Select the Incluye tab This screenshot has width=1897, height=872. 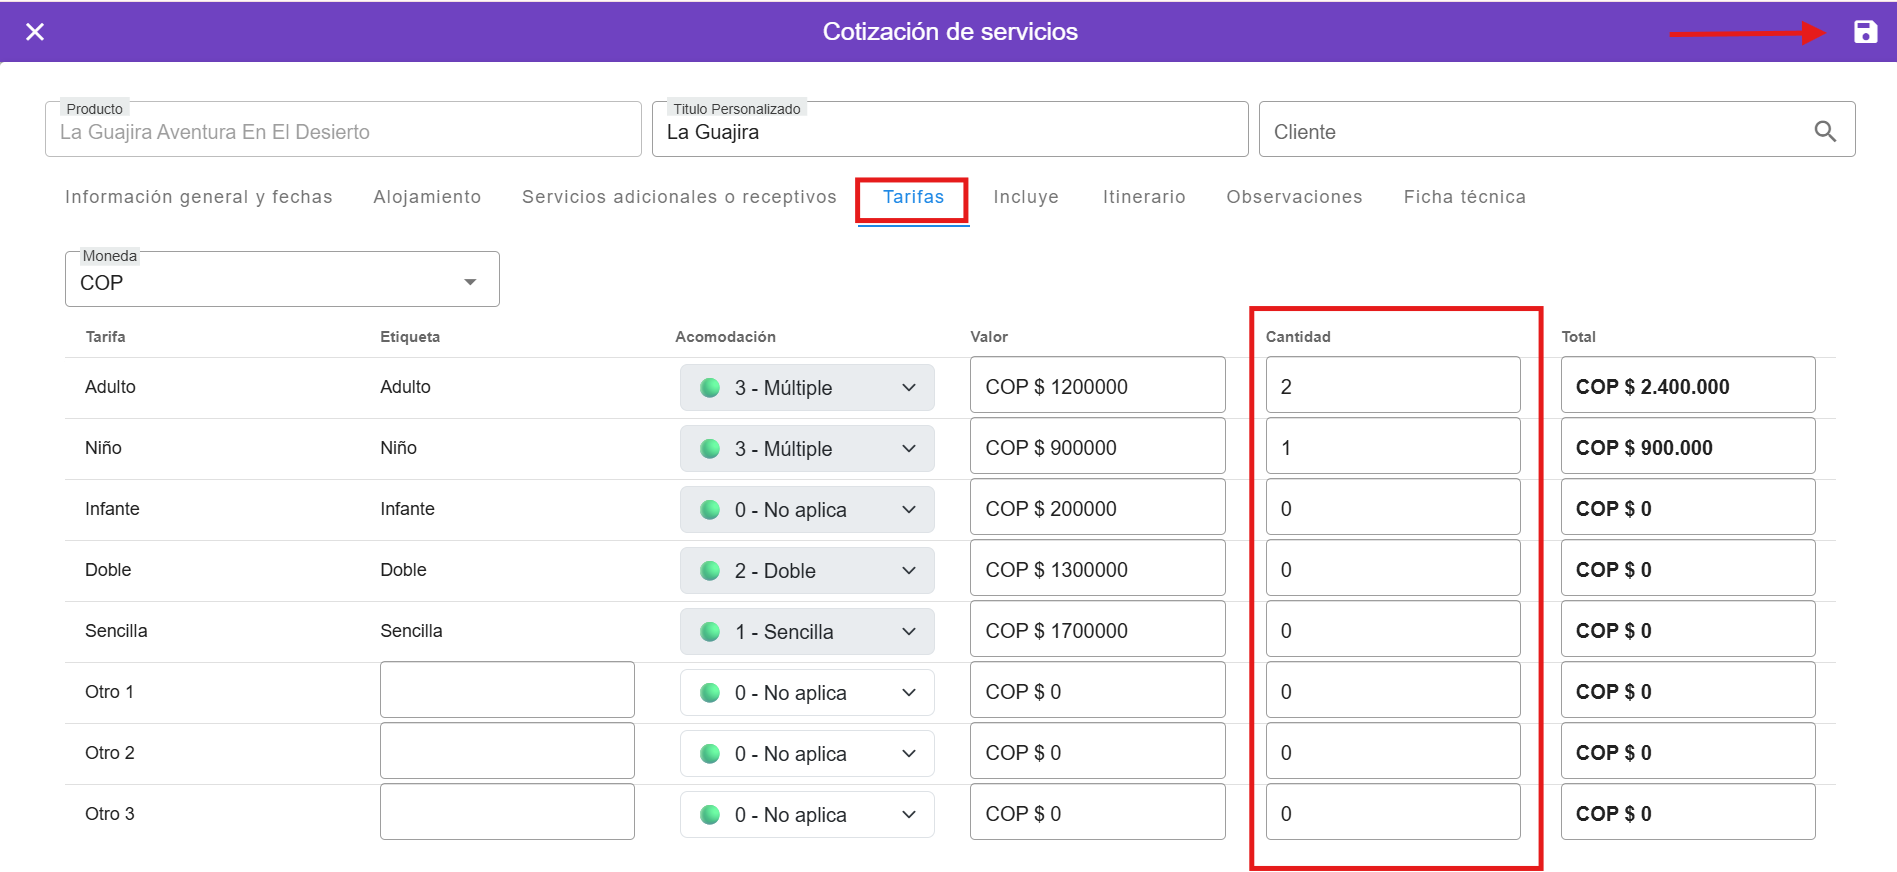(x=1025, y=197)
